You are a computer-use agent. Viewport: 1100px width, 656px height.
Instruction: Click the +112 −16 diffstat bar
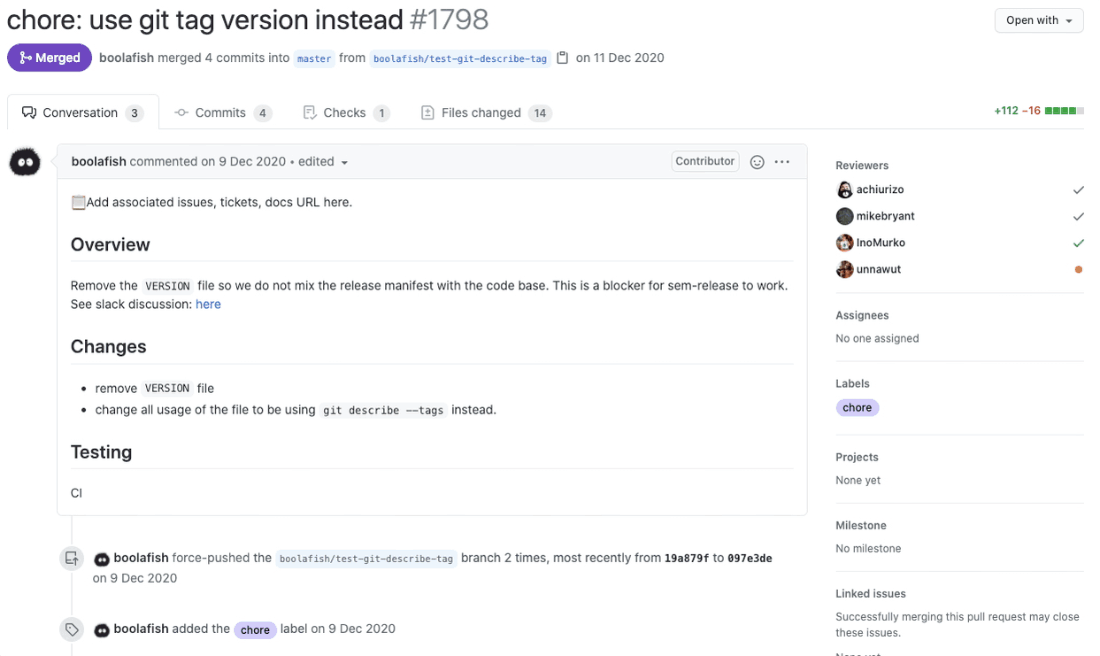tap(1038, 111)
